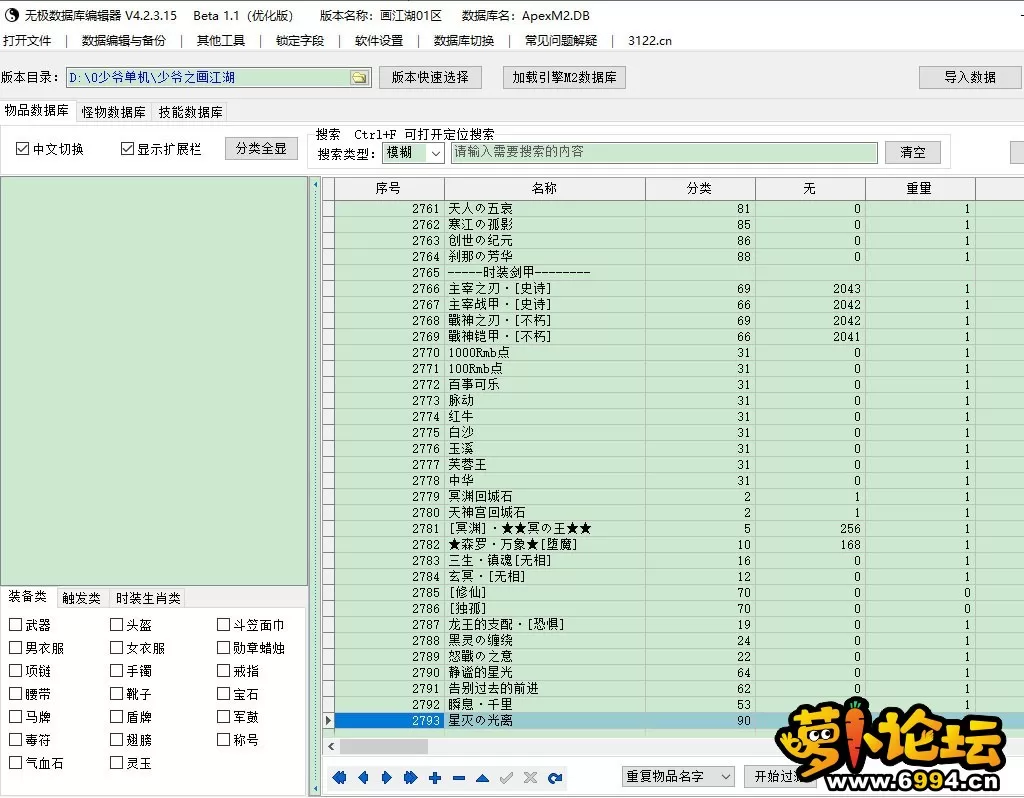The width and height of the screenshot is (1024, 798).
Task: Open version directory path combo box
Action: [x=219, y=78]
